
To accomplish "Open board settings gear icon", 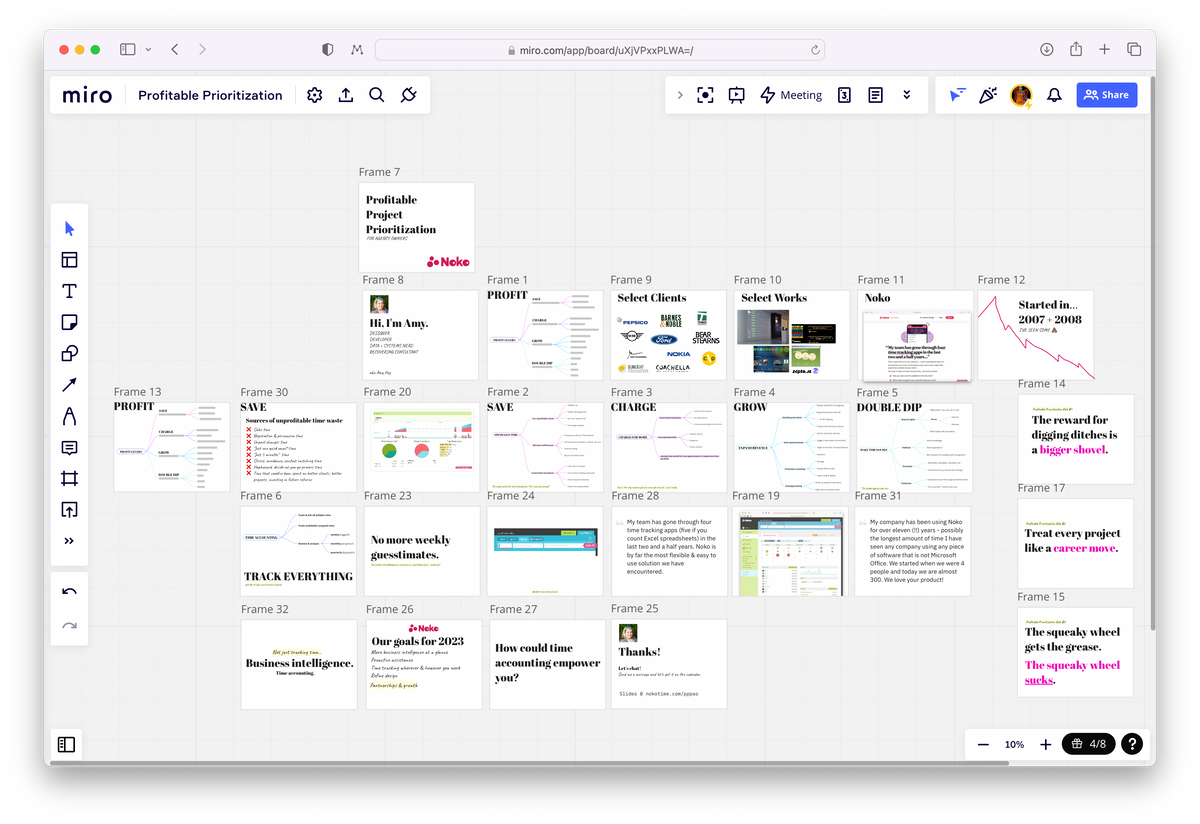I will [315, 95].
